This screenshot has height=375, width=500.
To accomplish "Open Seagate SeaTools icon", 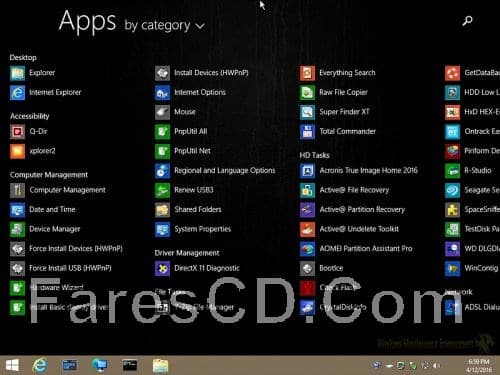I will click(x=452, y=190).
